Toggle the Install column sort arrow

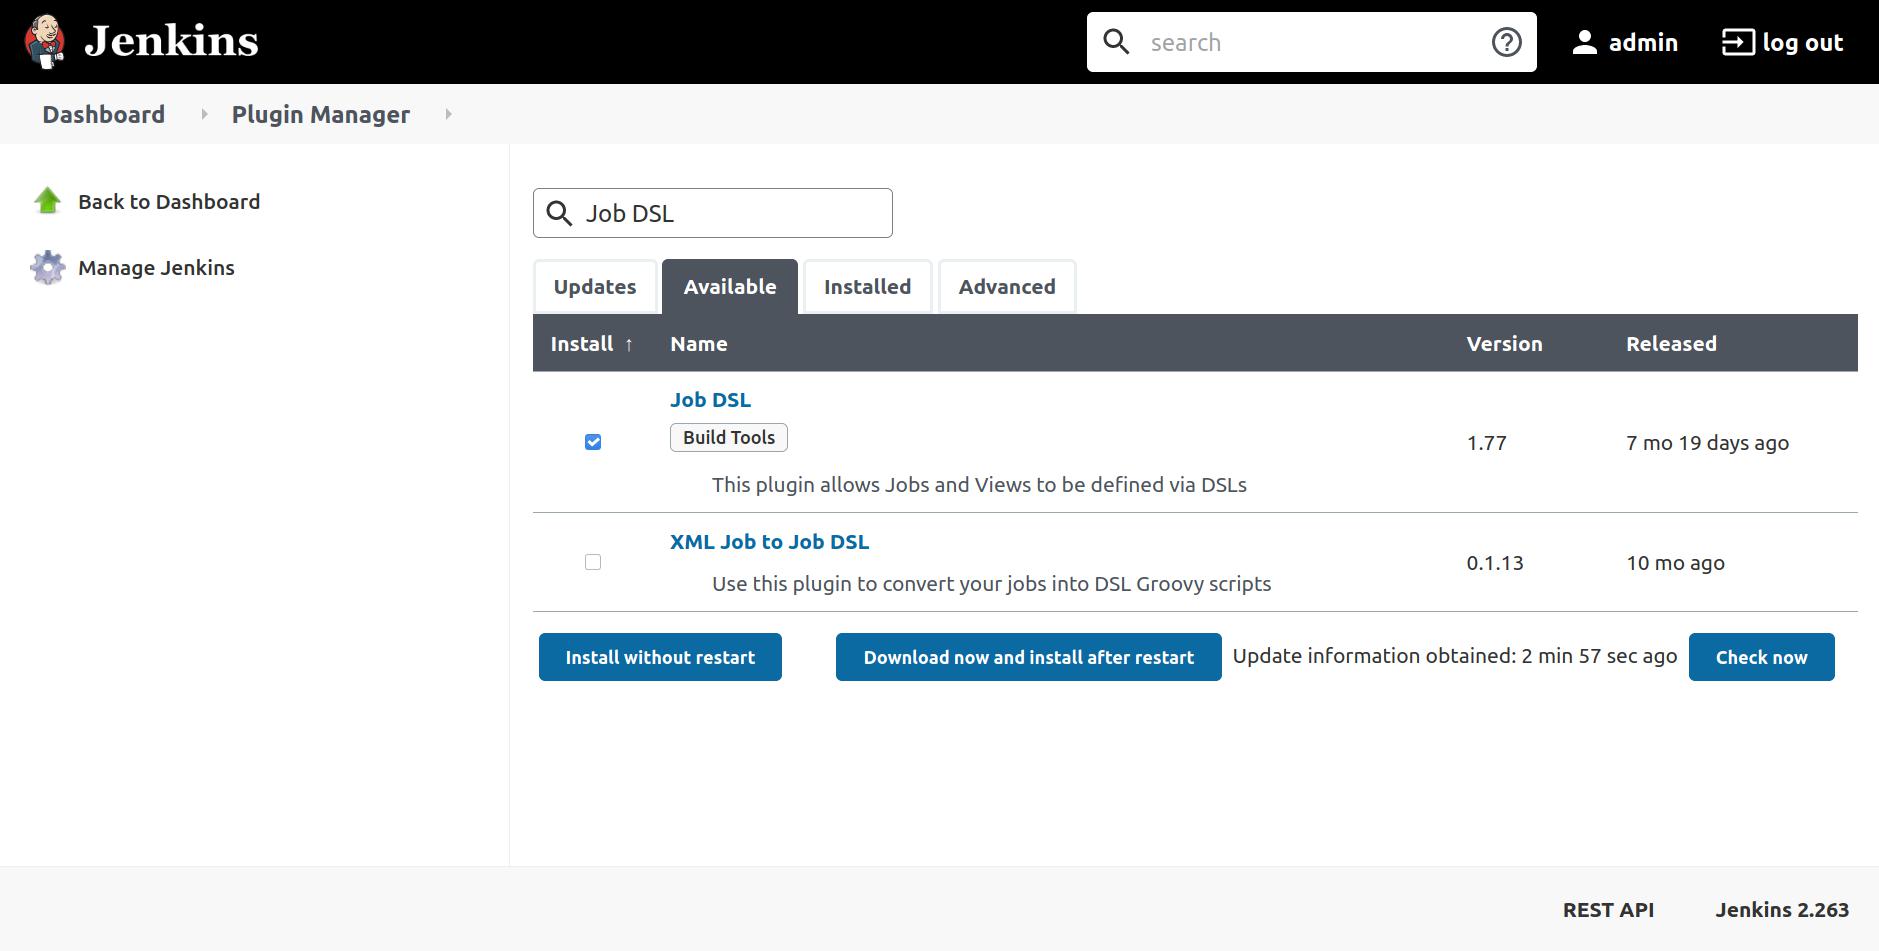click(628, 344)
